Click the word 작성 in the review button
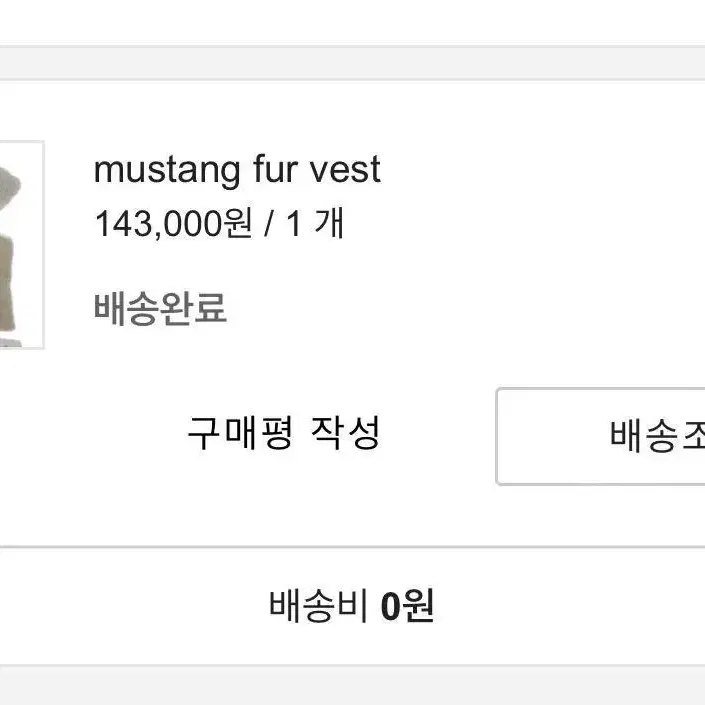This screenshot has height=705, width=705. 346,433
